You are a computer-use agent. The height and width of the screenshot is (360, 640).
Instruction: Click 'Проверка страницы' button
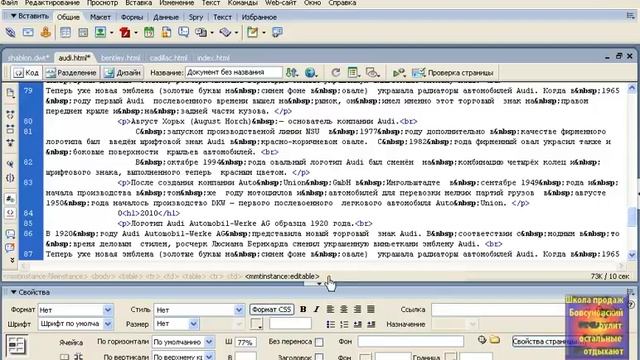(x=453, y=73)
